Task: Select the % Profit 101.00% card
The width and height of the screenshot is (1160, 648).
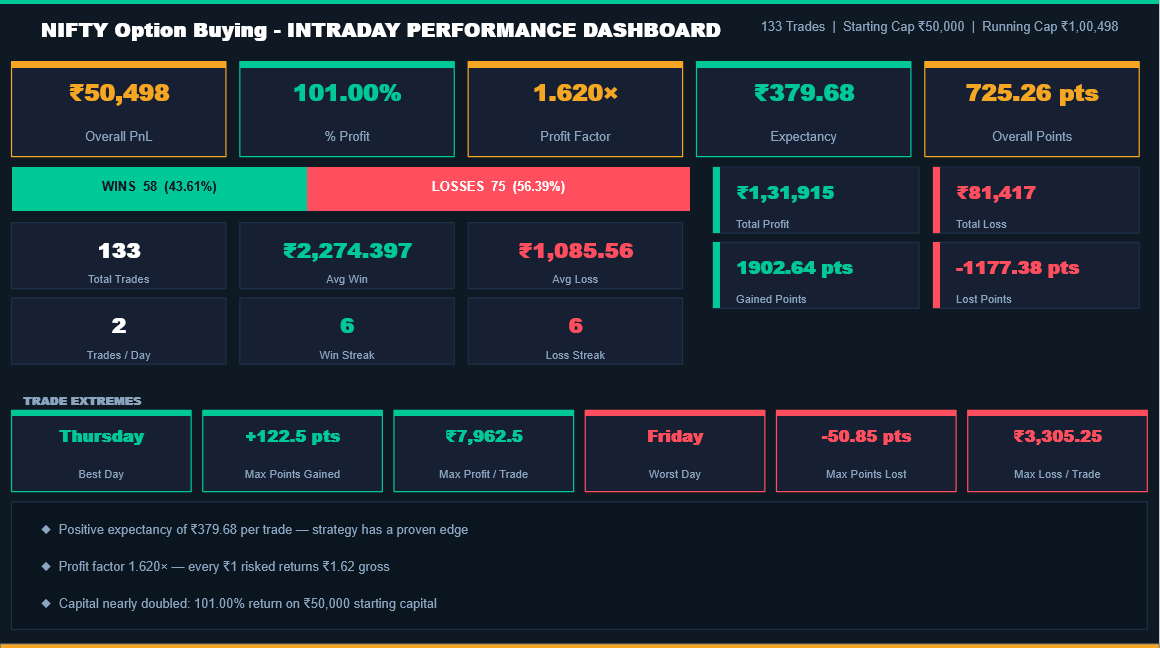Action: coord(347,109)
